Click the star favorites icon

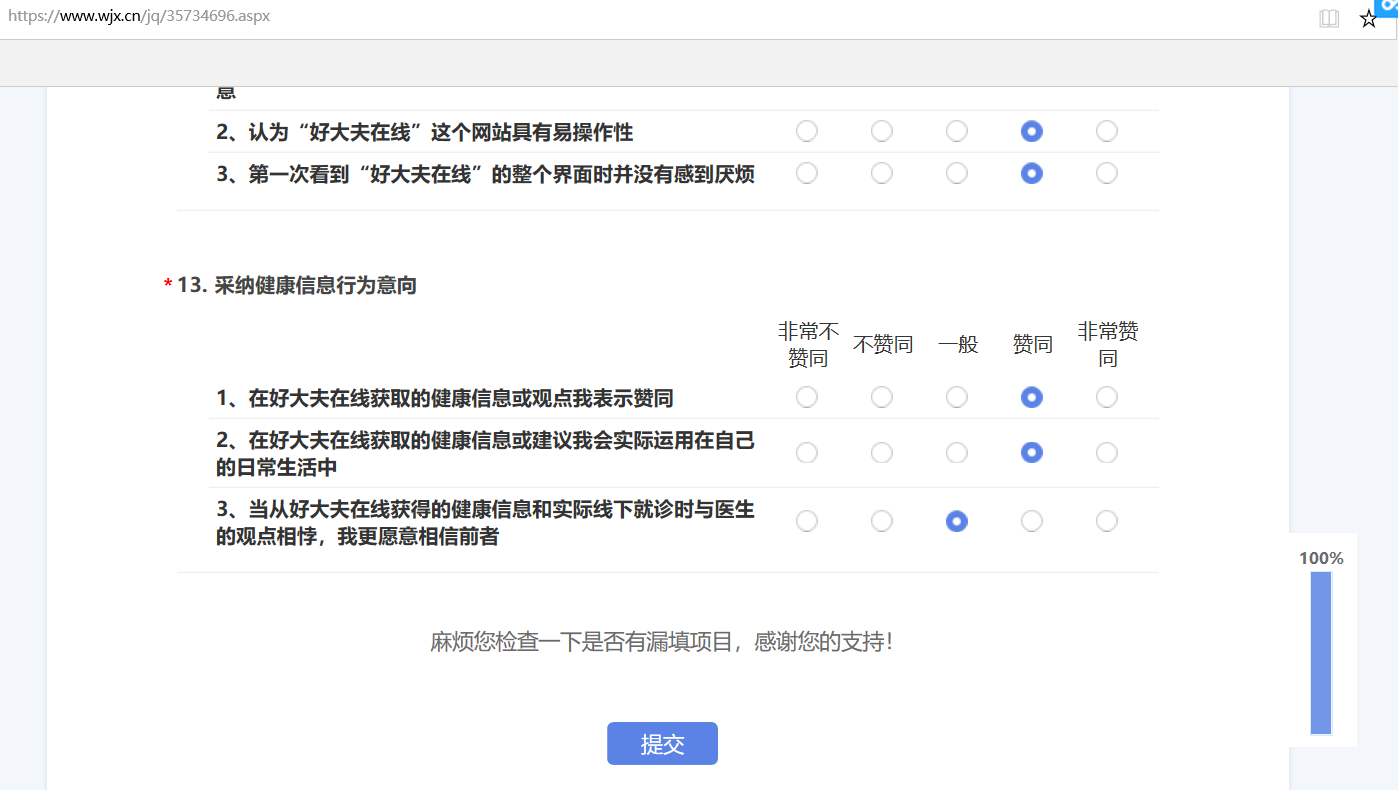click(1368, 18)
